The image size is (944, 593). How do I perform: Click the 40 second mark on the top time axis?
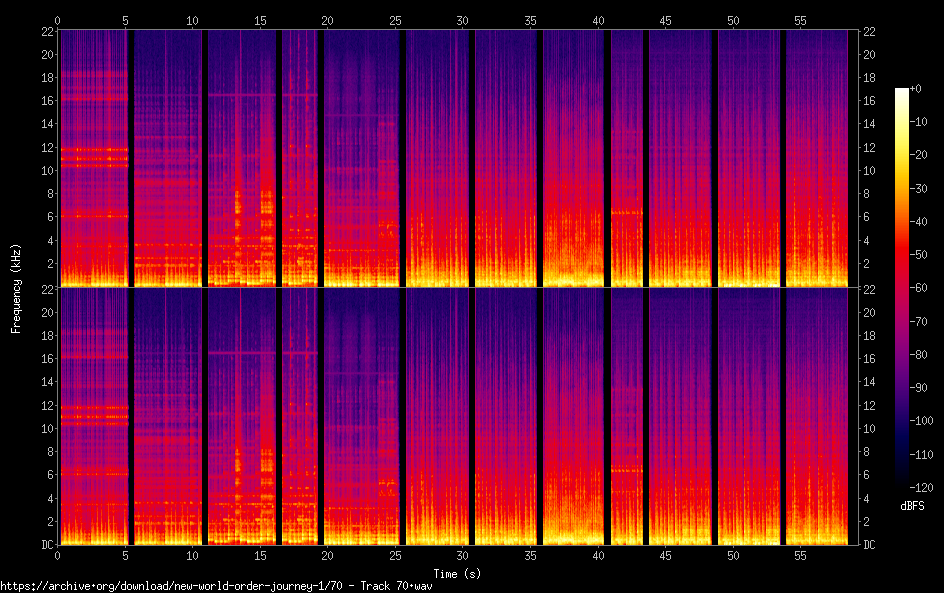click(x=598, y=20)
